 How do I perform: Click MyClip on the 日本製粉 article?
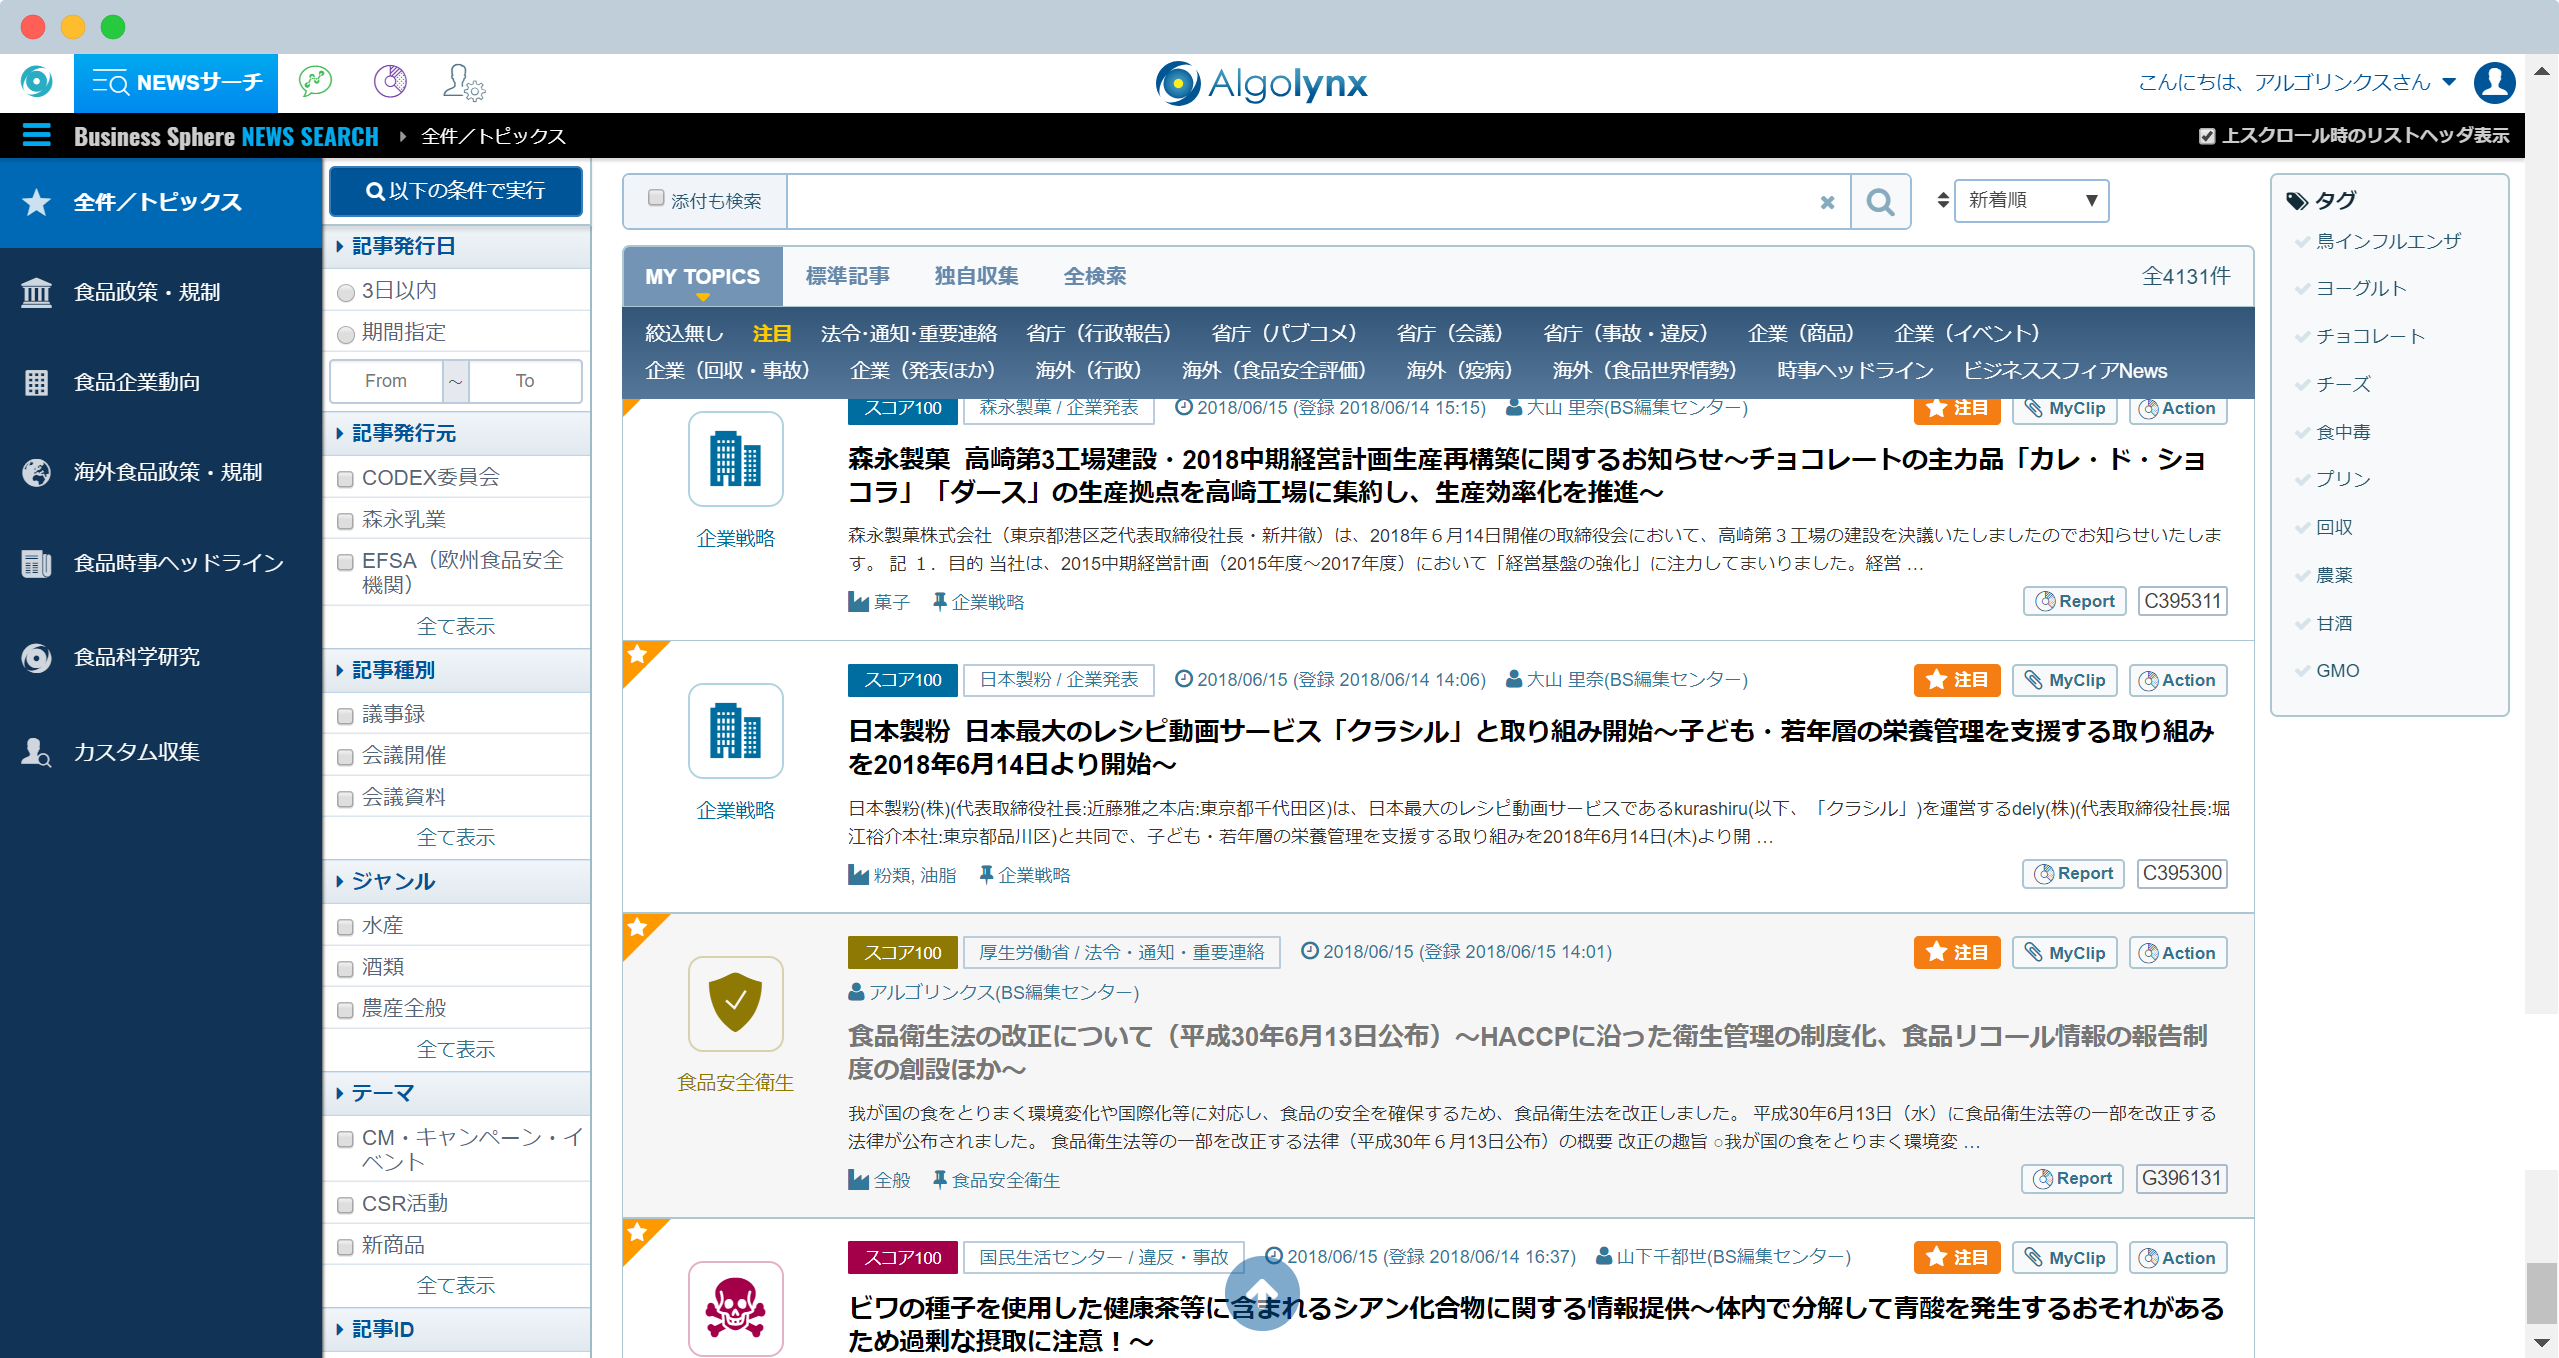(2064, 680)
